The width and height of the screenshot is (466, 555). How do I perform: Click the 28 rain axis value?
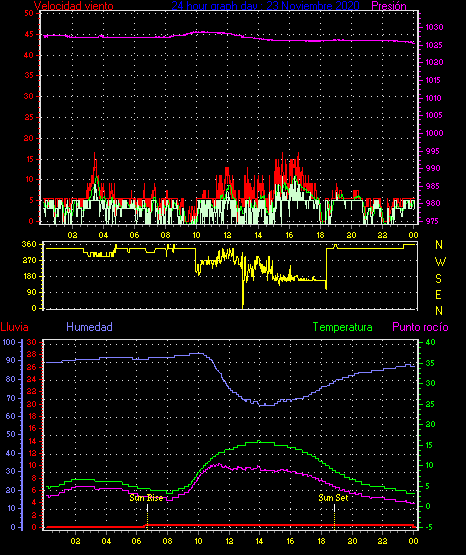(31, 354)
